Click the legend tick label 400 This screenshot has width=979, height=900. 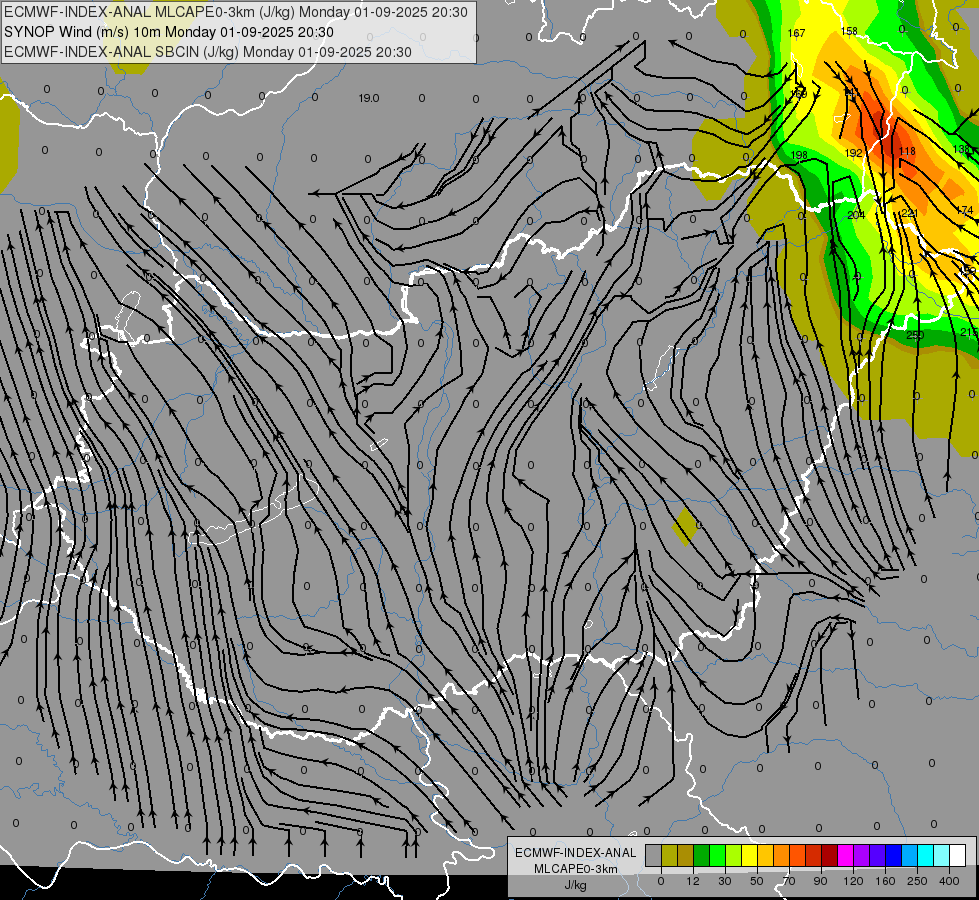click(x=949, y=881)
